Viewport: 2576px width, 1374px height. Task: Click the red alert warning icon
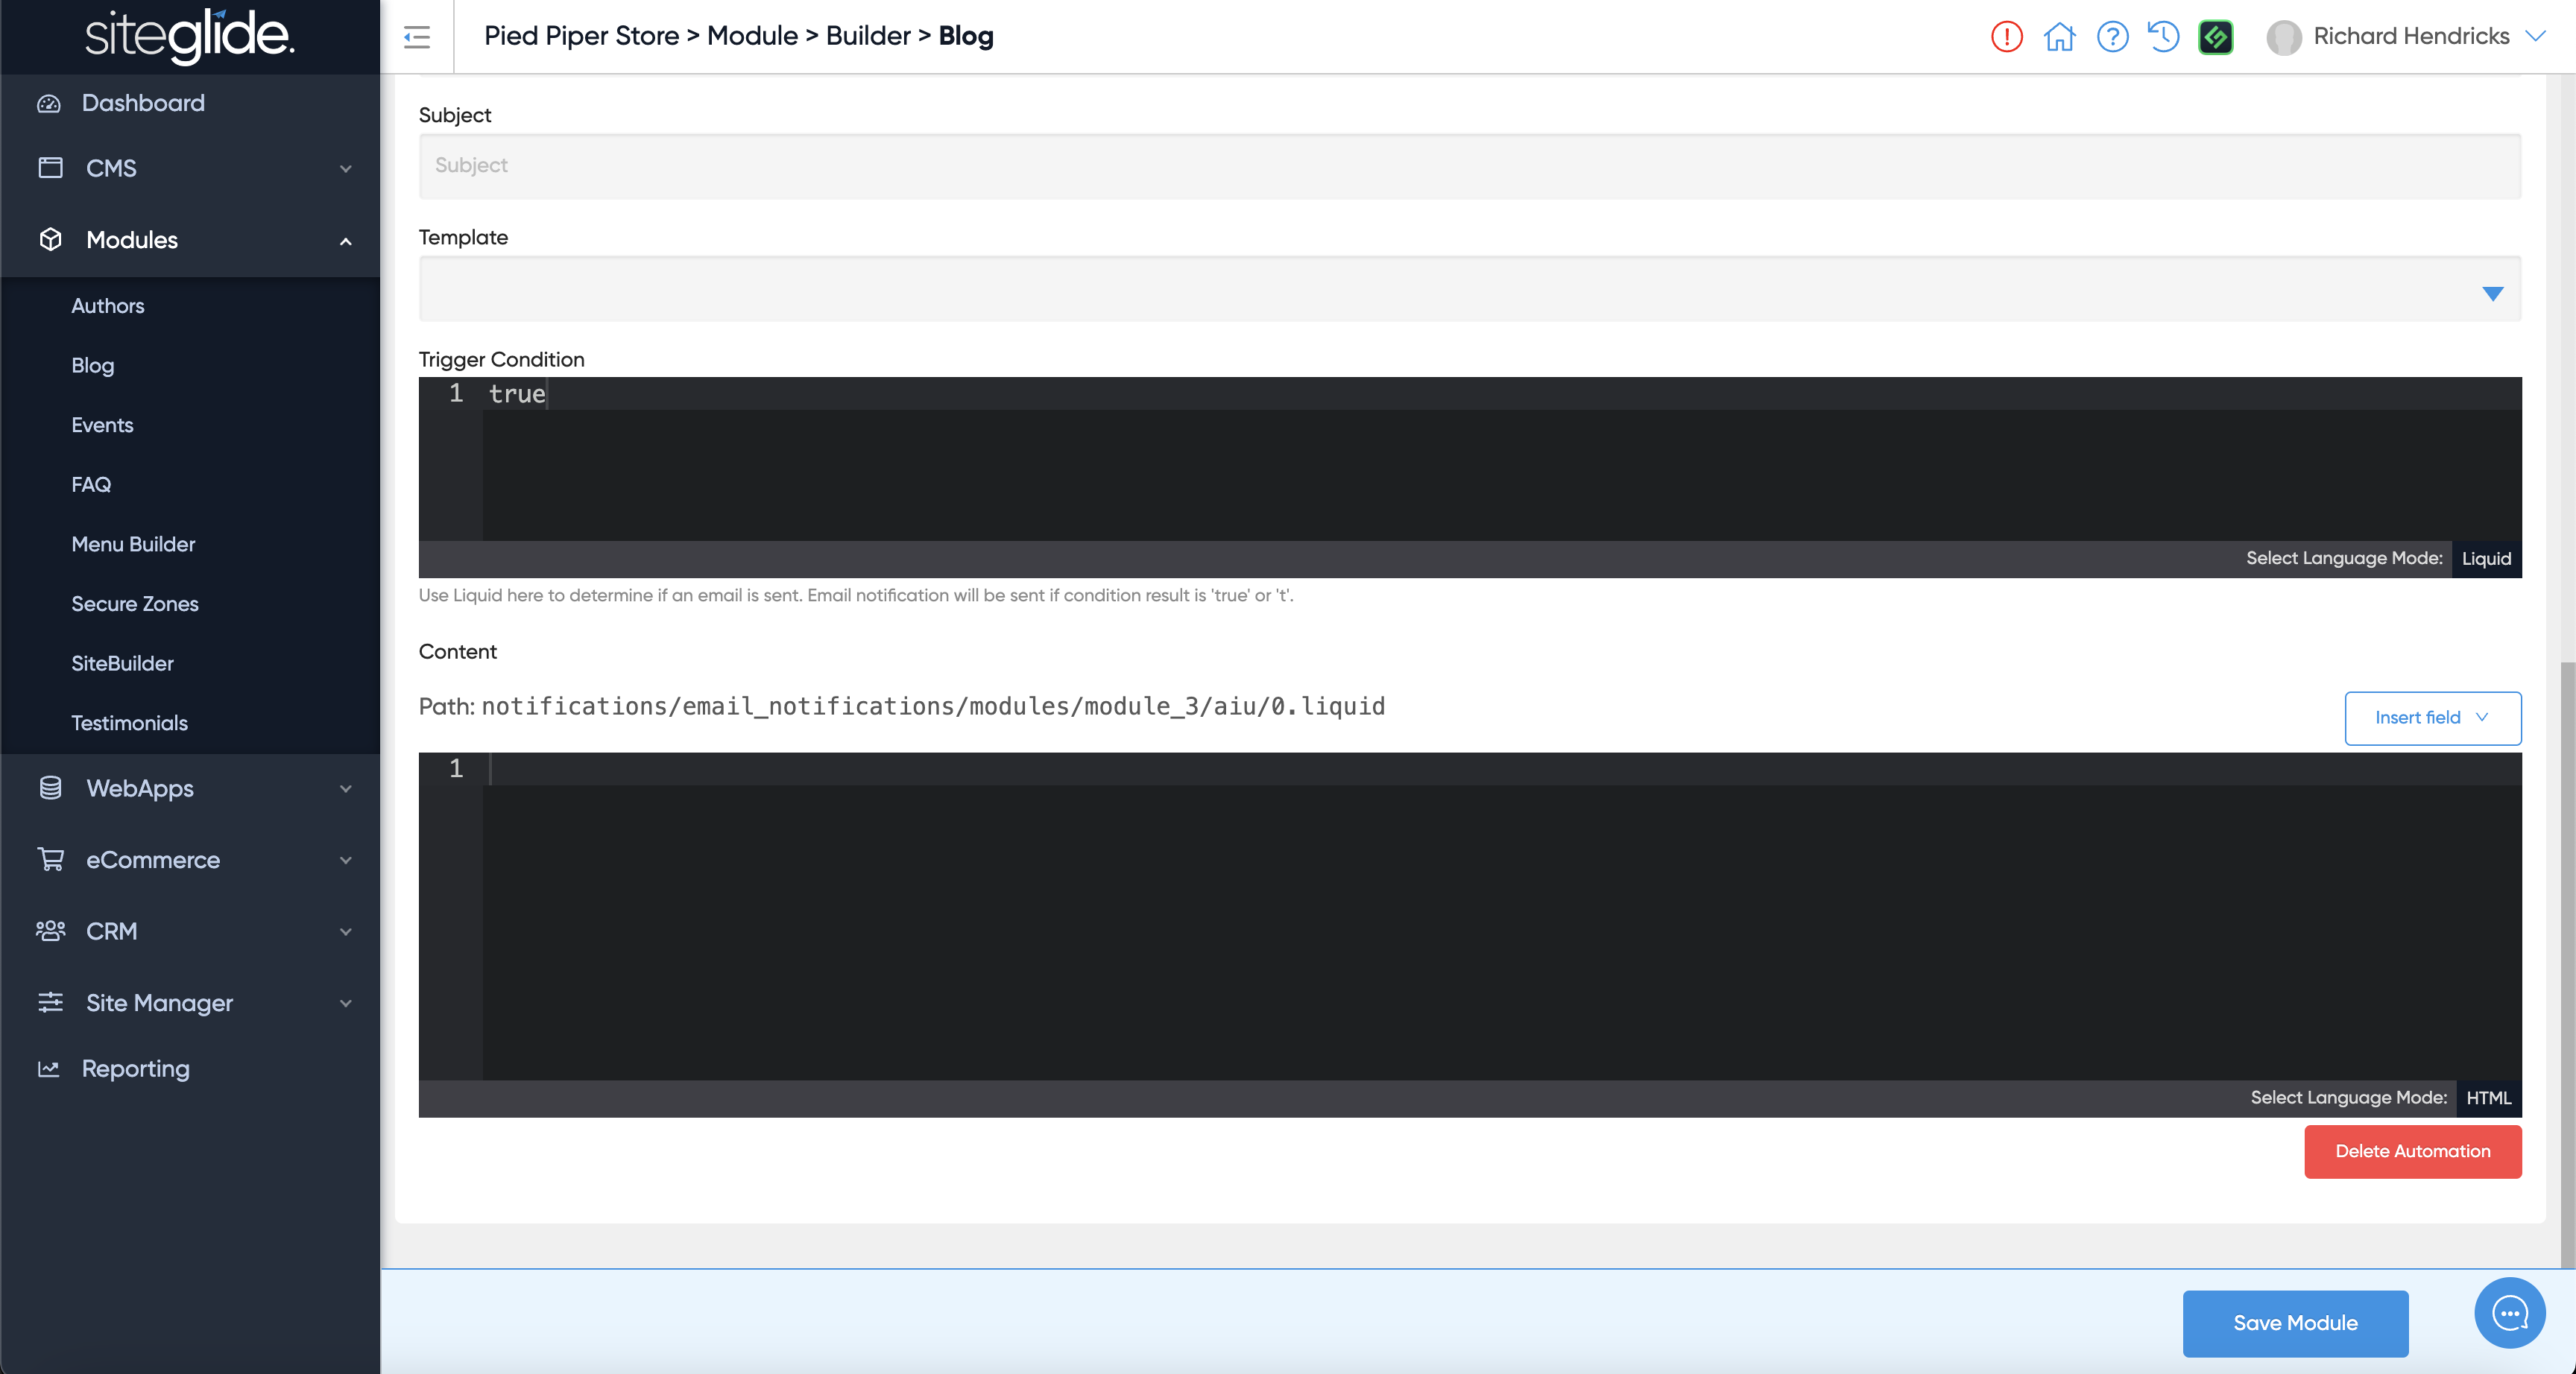click(2006, 37)
